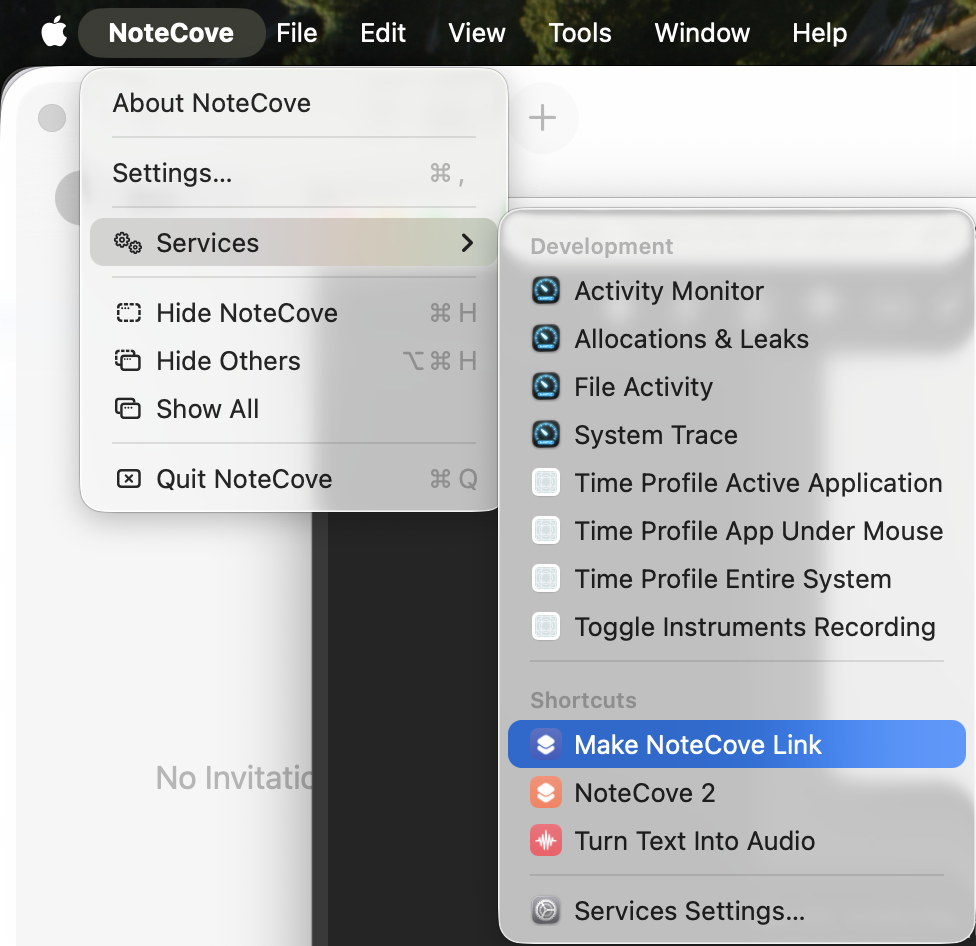Screen dimensions: 976x946
Task: Click the Hide NoteCove dashed-window icon
Action: (x=129, y=312)
